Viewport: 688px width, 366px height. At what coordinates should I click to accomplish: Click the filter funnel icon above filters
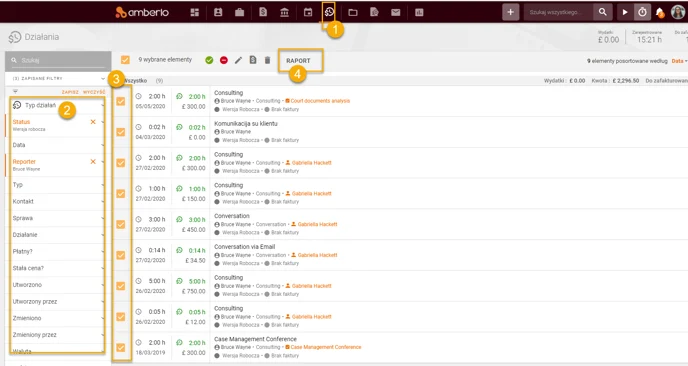15,92
